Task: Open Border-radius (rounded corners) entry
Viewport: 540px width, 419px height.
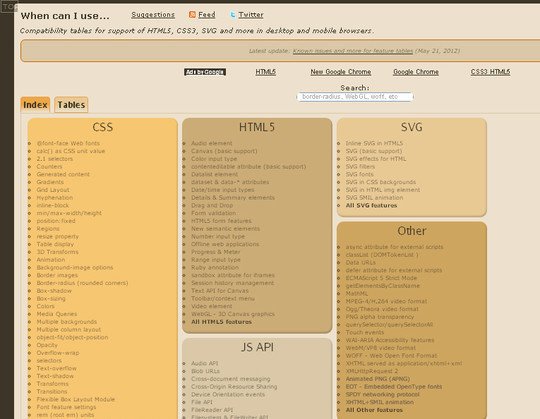Action: pos(82,283)
